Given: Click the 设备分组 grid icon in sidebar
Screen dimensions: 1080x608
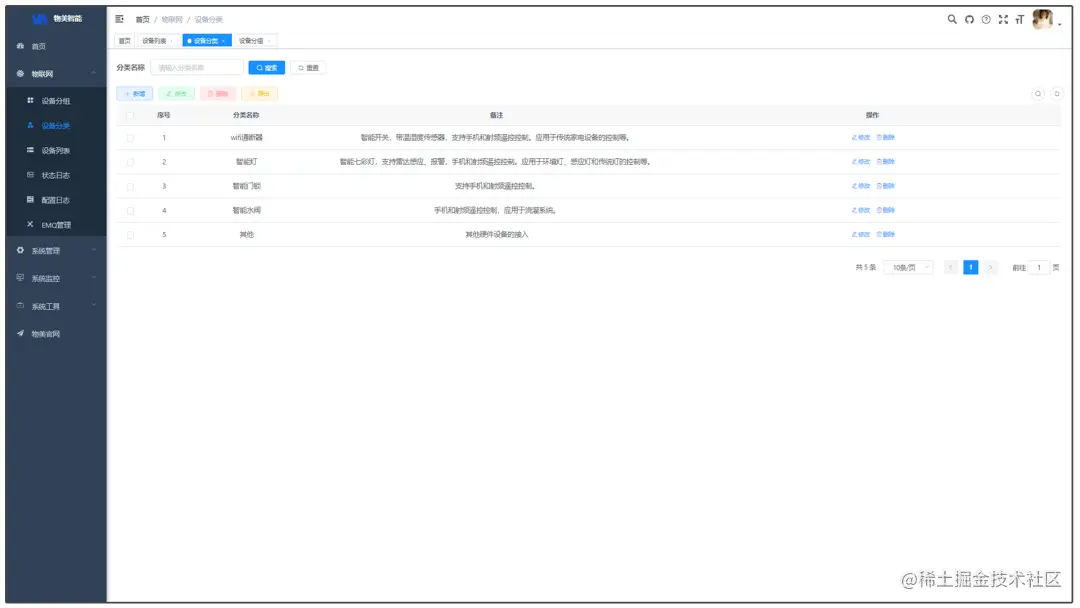Looking at the screenshot, I should (x=30, y=101).
